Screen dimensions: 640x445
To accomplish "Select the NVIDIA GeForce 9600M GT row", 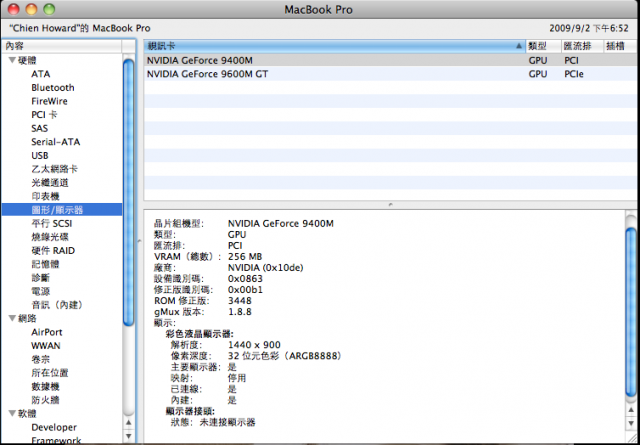I will click(391, 74).
